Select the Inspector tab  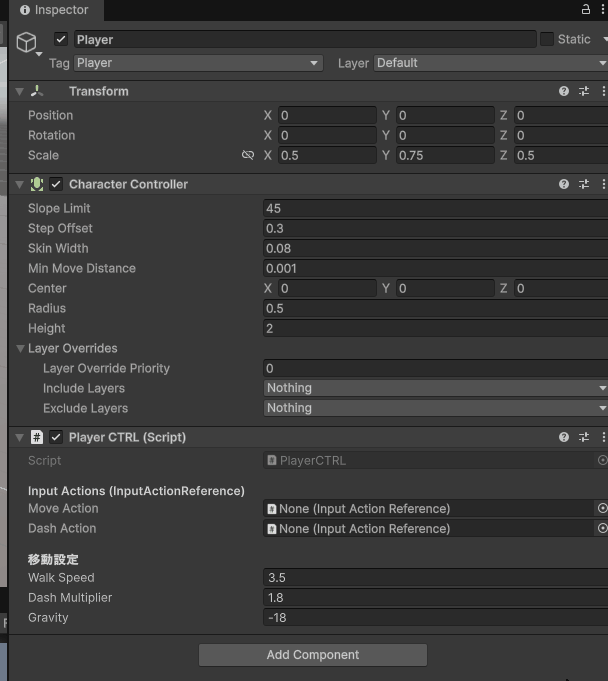[x=54, y=10]
